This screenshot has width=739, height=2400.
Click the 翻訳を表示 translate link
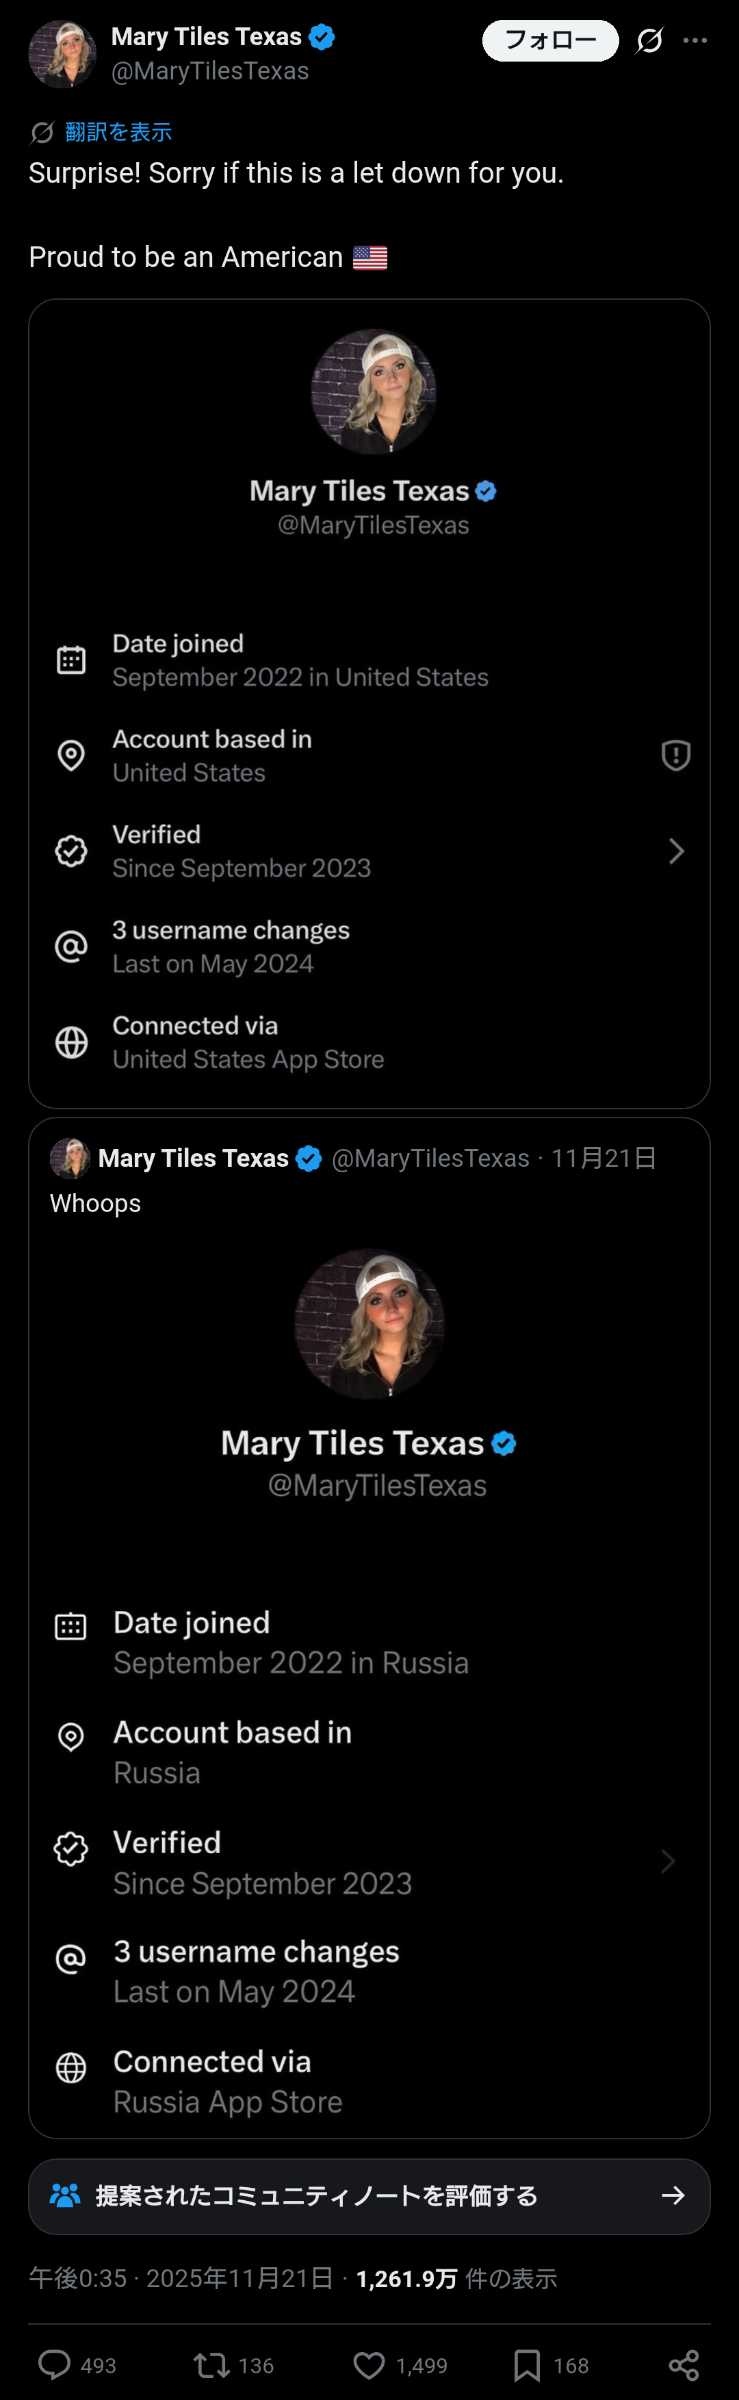118,132
